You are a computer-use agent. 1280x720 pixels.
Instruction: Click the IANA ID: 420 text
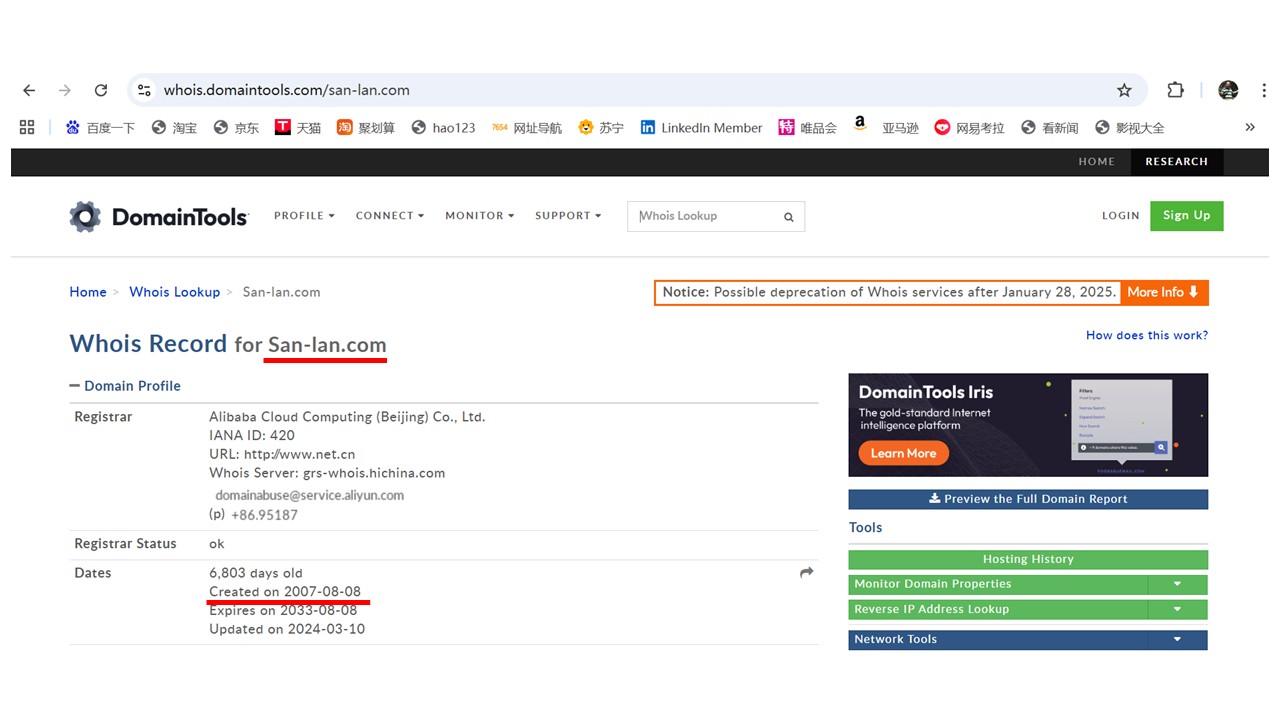(252, 436)
